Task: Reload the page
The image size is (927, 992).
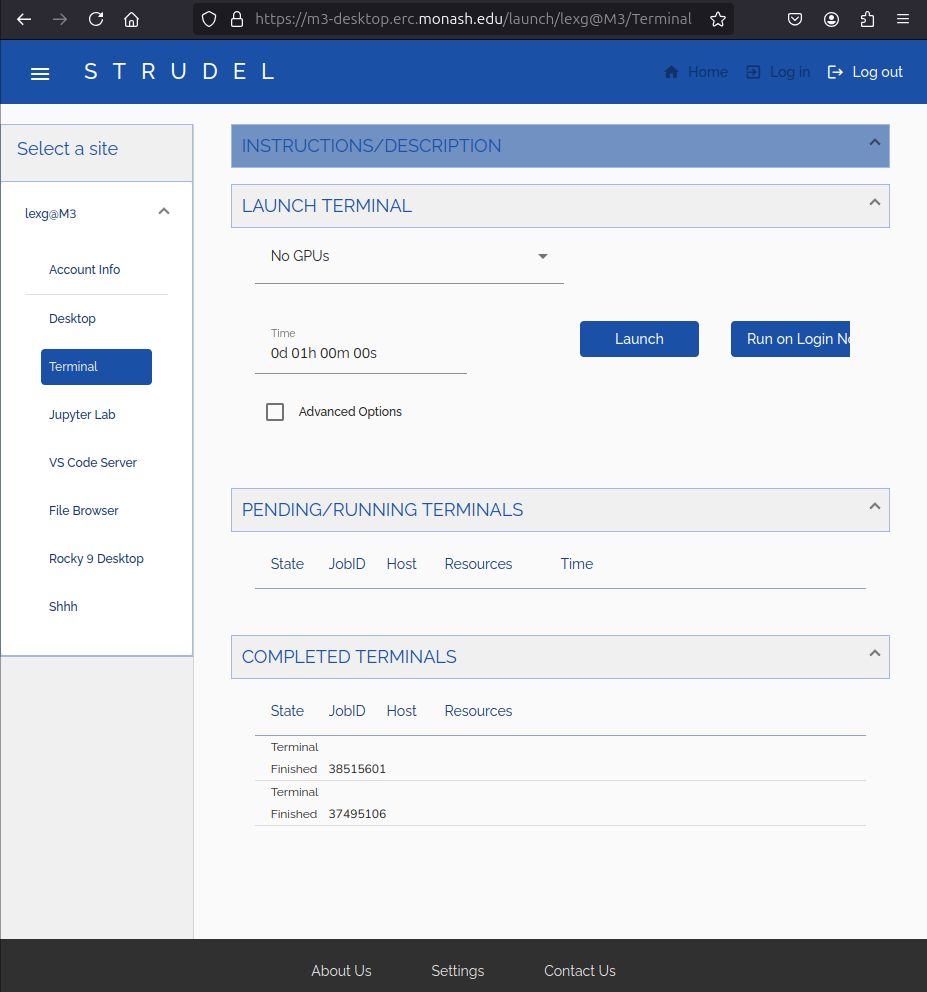Action: pyautogui.click(x=95, y=19)
